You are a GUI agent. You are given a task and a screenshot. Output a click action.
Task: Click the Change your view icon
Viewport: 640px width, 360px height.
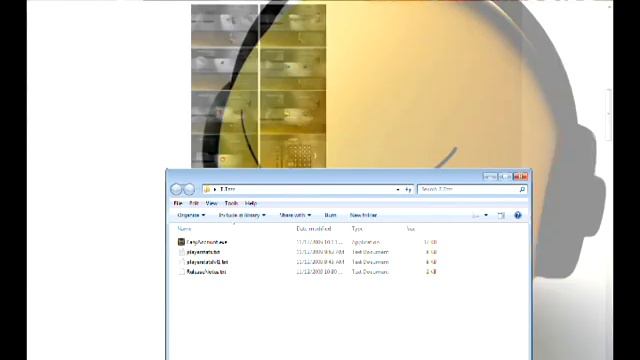point(476,216)
